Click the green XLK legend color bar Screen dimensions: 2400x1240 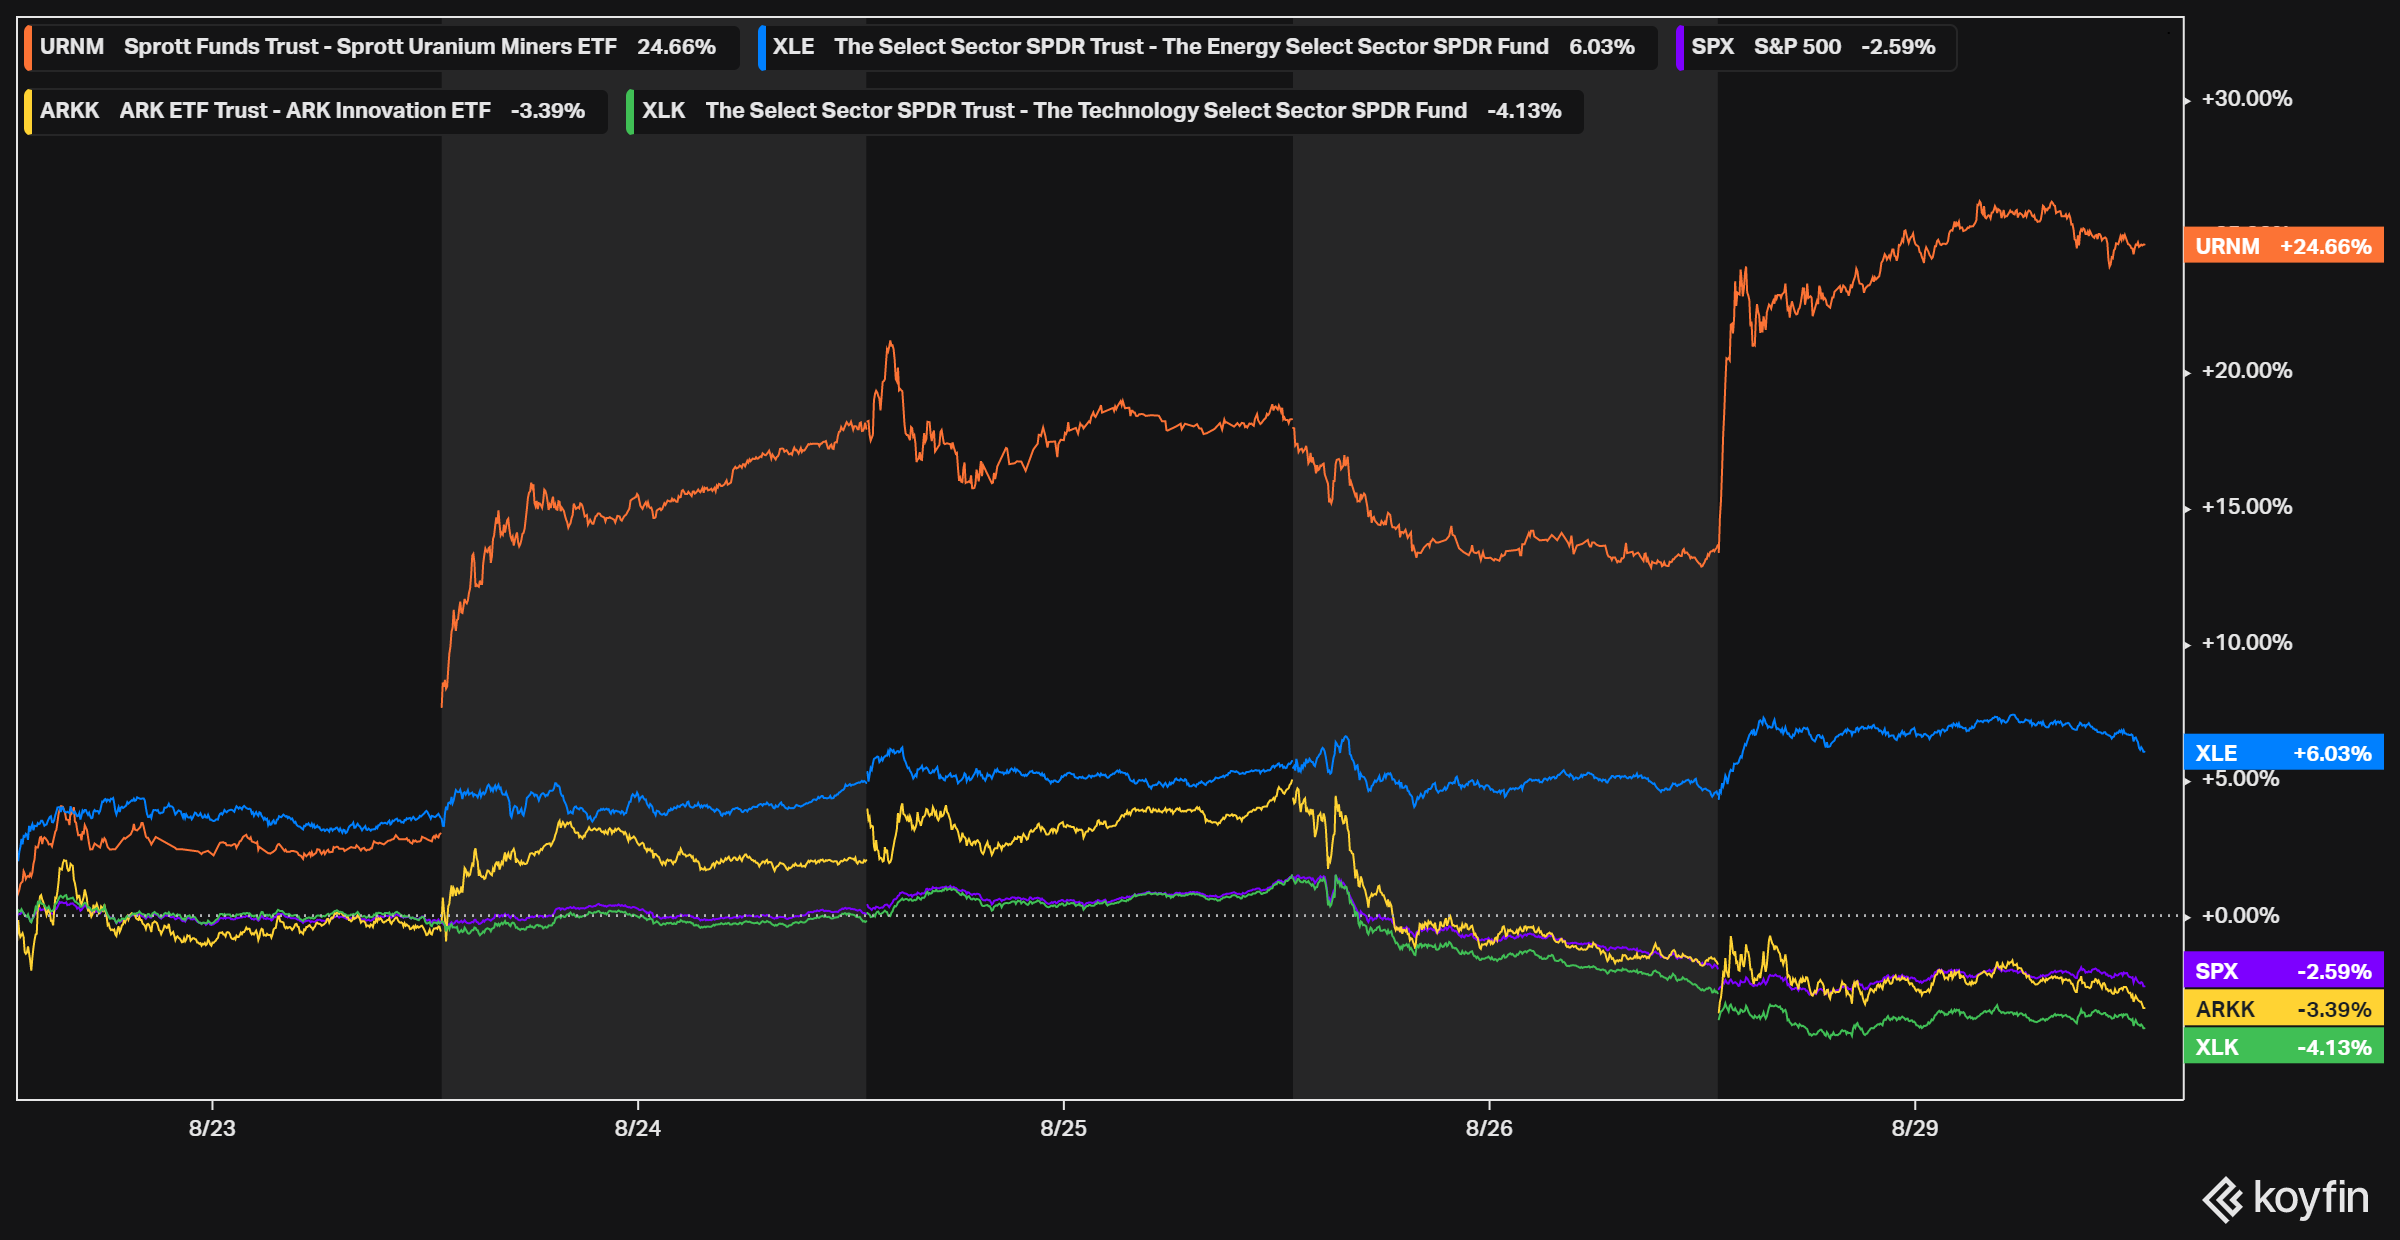pos(630,111)
